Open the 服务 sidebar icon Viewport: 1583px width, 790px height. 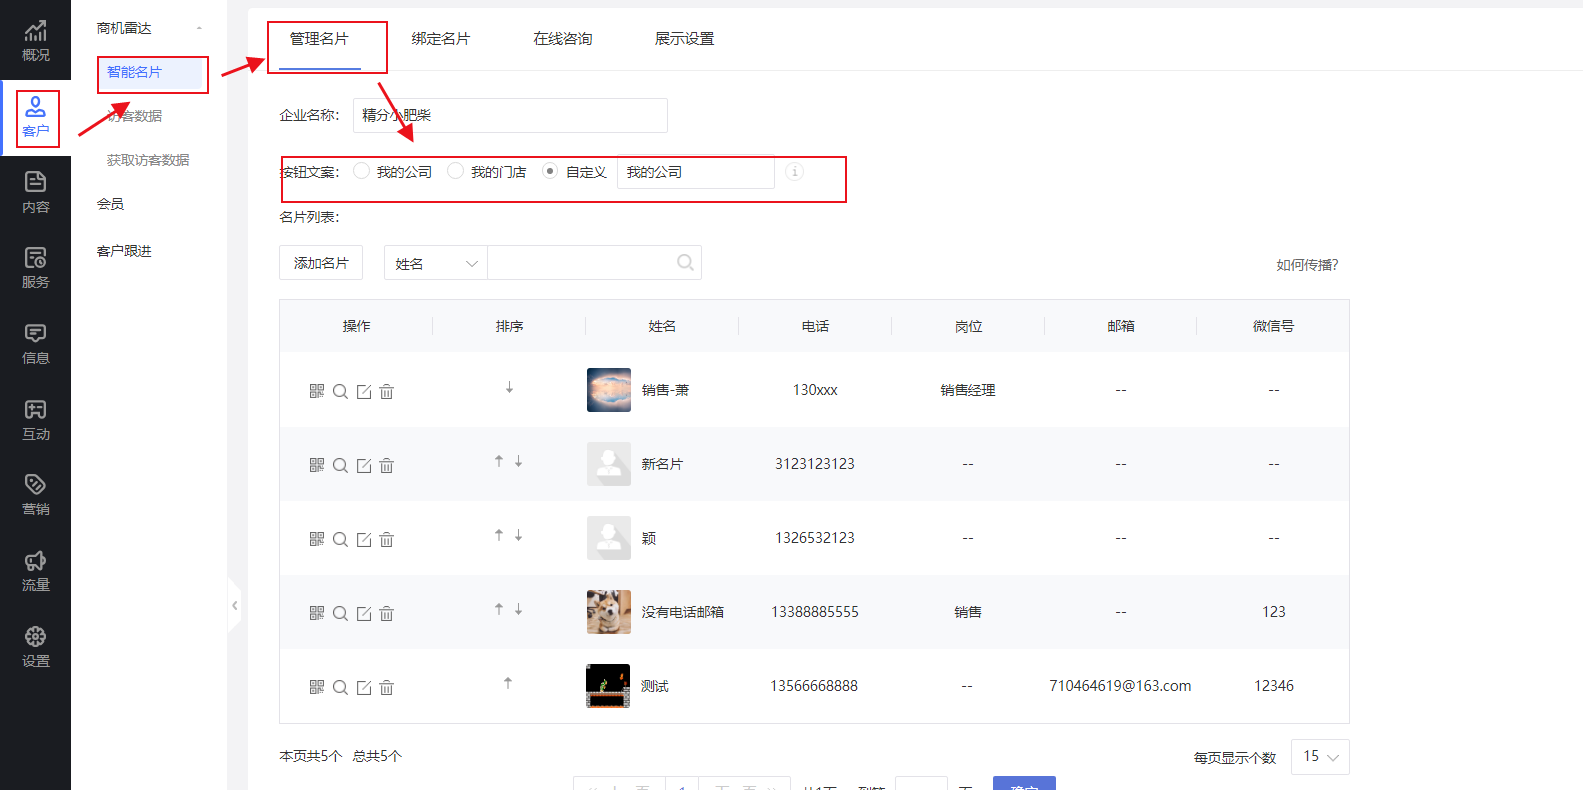35,268
